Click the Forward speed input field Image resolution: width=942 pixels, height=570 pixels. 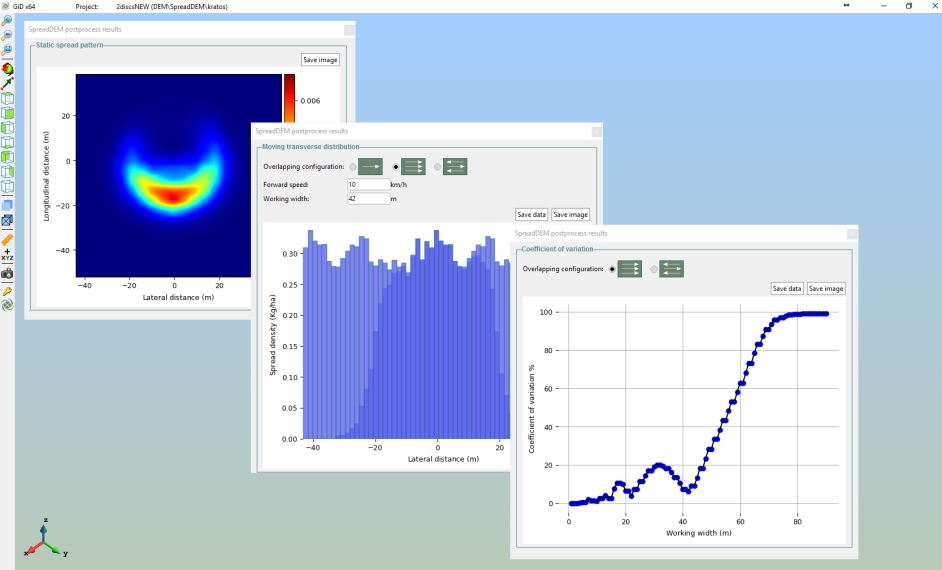coord(368,185)
